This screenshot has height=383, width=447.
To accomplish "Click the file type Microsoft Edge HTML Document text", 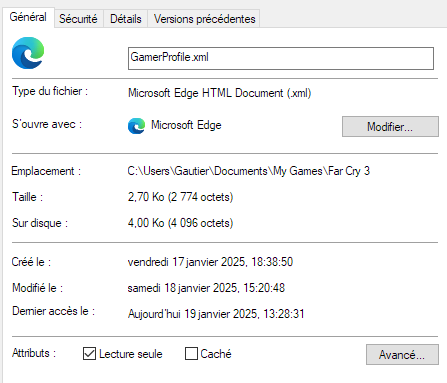I will tap(219, 93).
